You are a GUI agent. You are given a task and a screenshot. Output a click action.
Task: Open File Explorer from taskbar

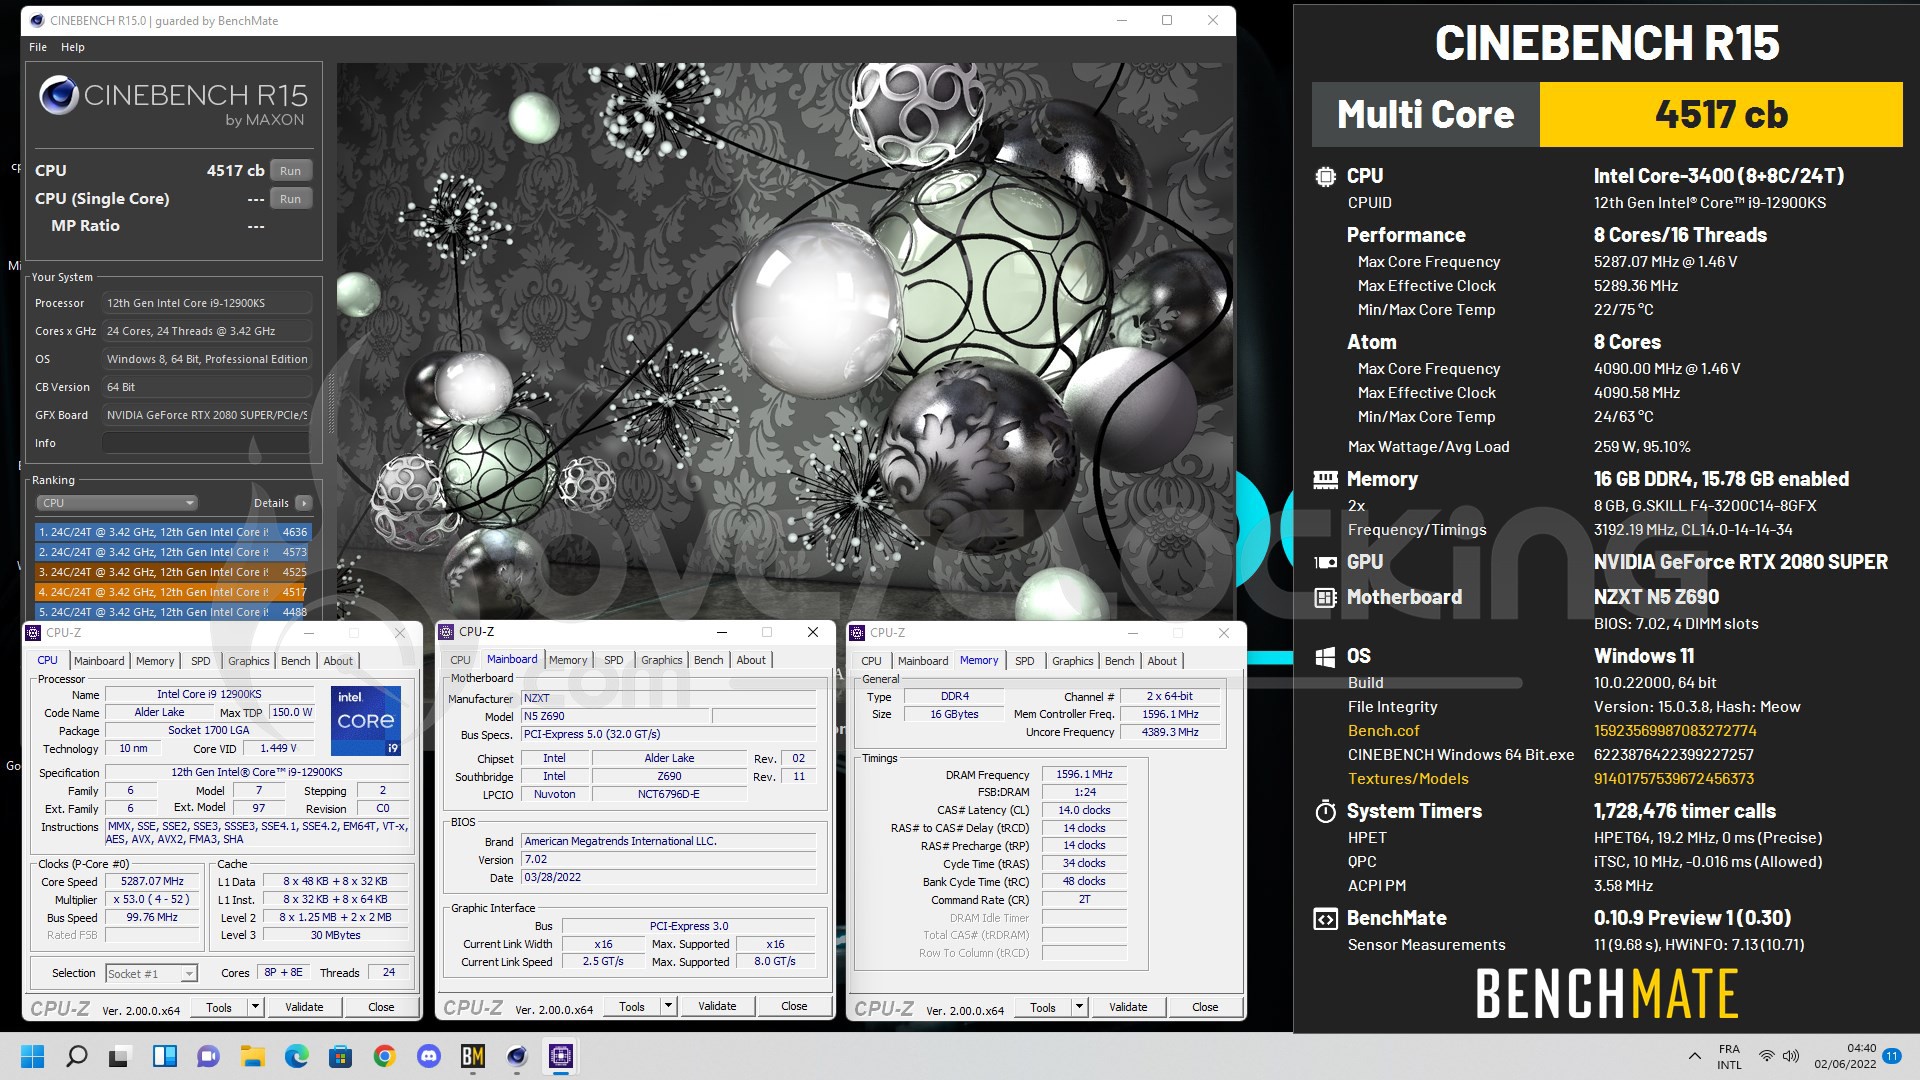[253, 1056]
